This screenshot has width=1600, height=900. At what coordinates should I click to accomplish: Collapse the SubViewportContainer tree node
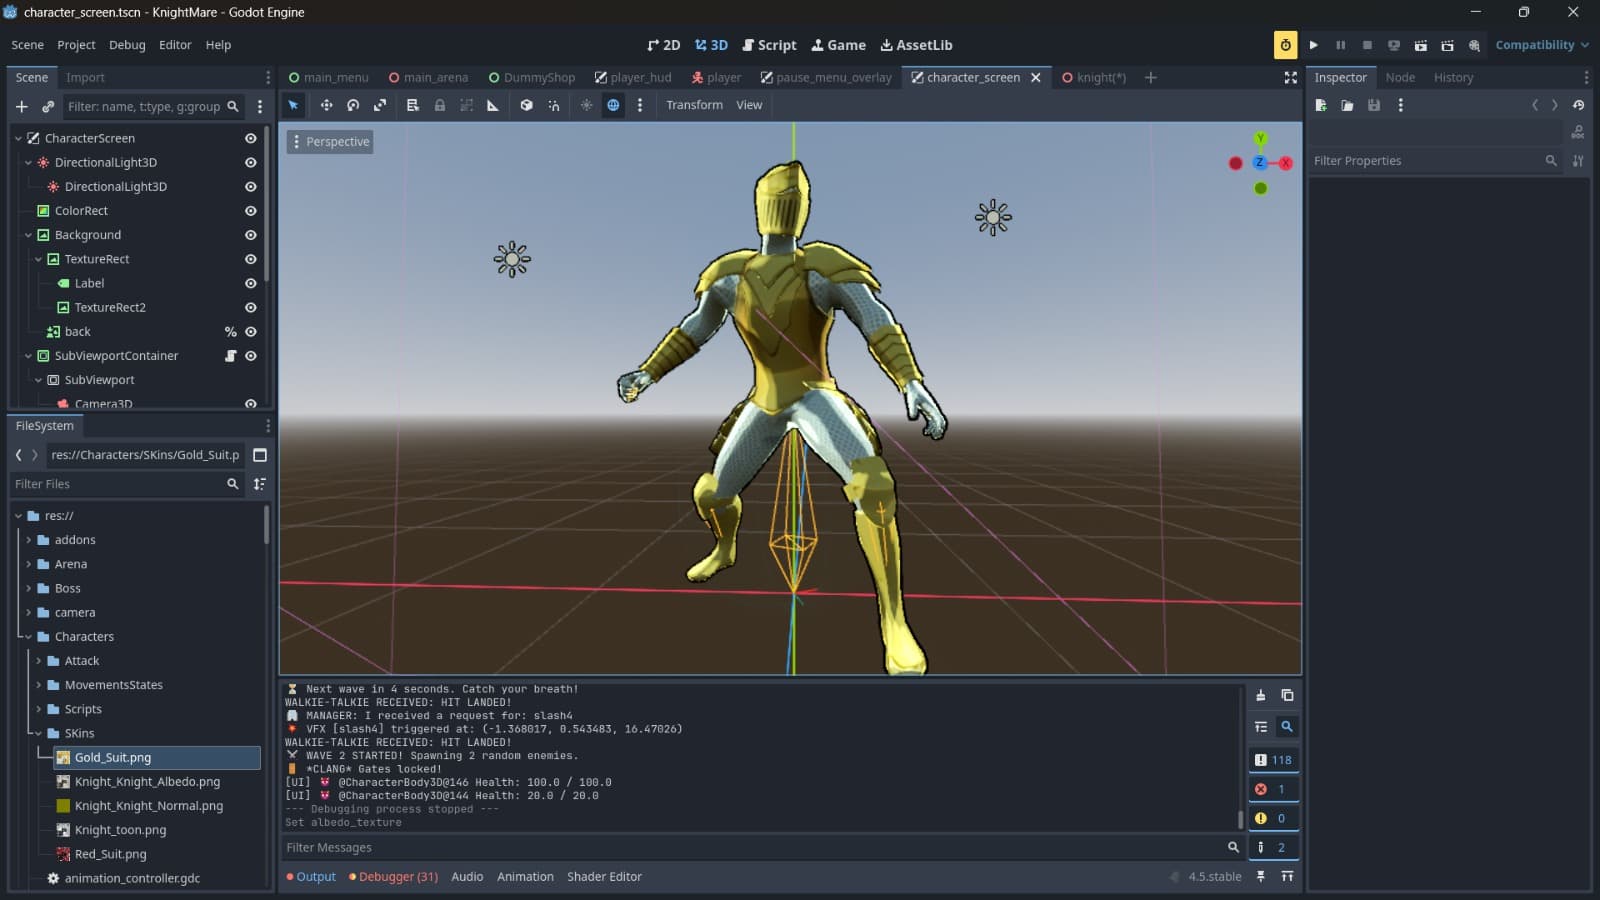pyautogui.click(x=28, y=356)
